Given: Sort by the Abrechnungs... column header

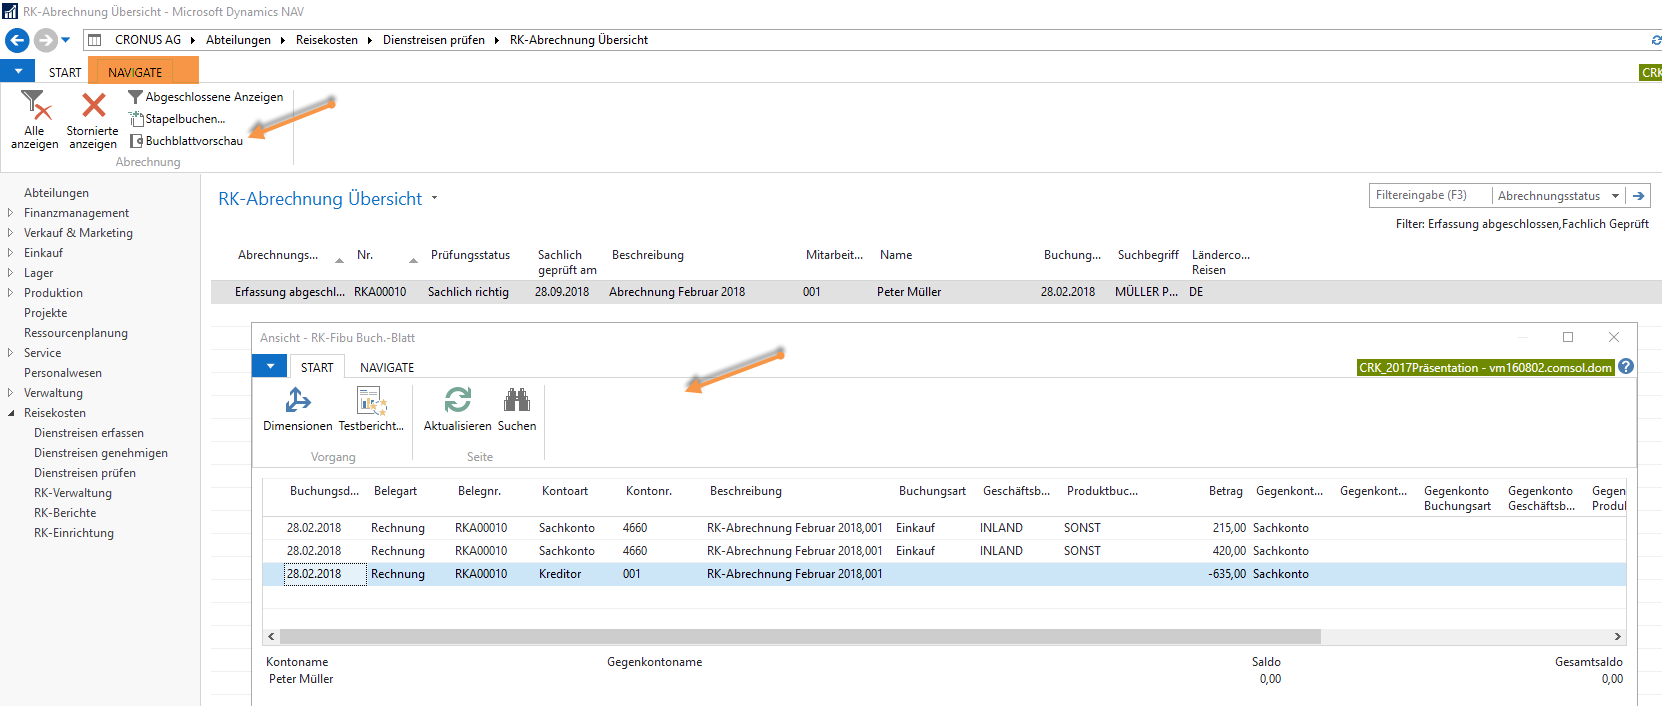Looking at the screenshot, I should [278, 255].
